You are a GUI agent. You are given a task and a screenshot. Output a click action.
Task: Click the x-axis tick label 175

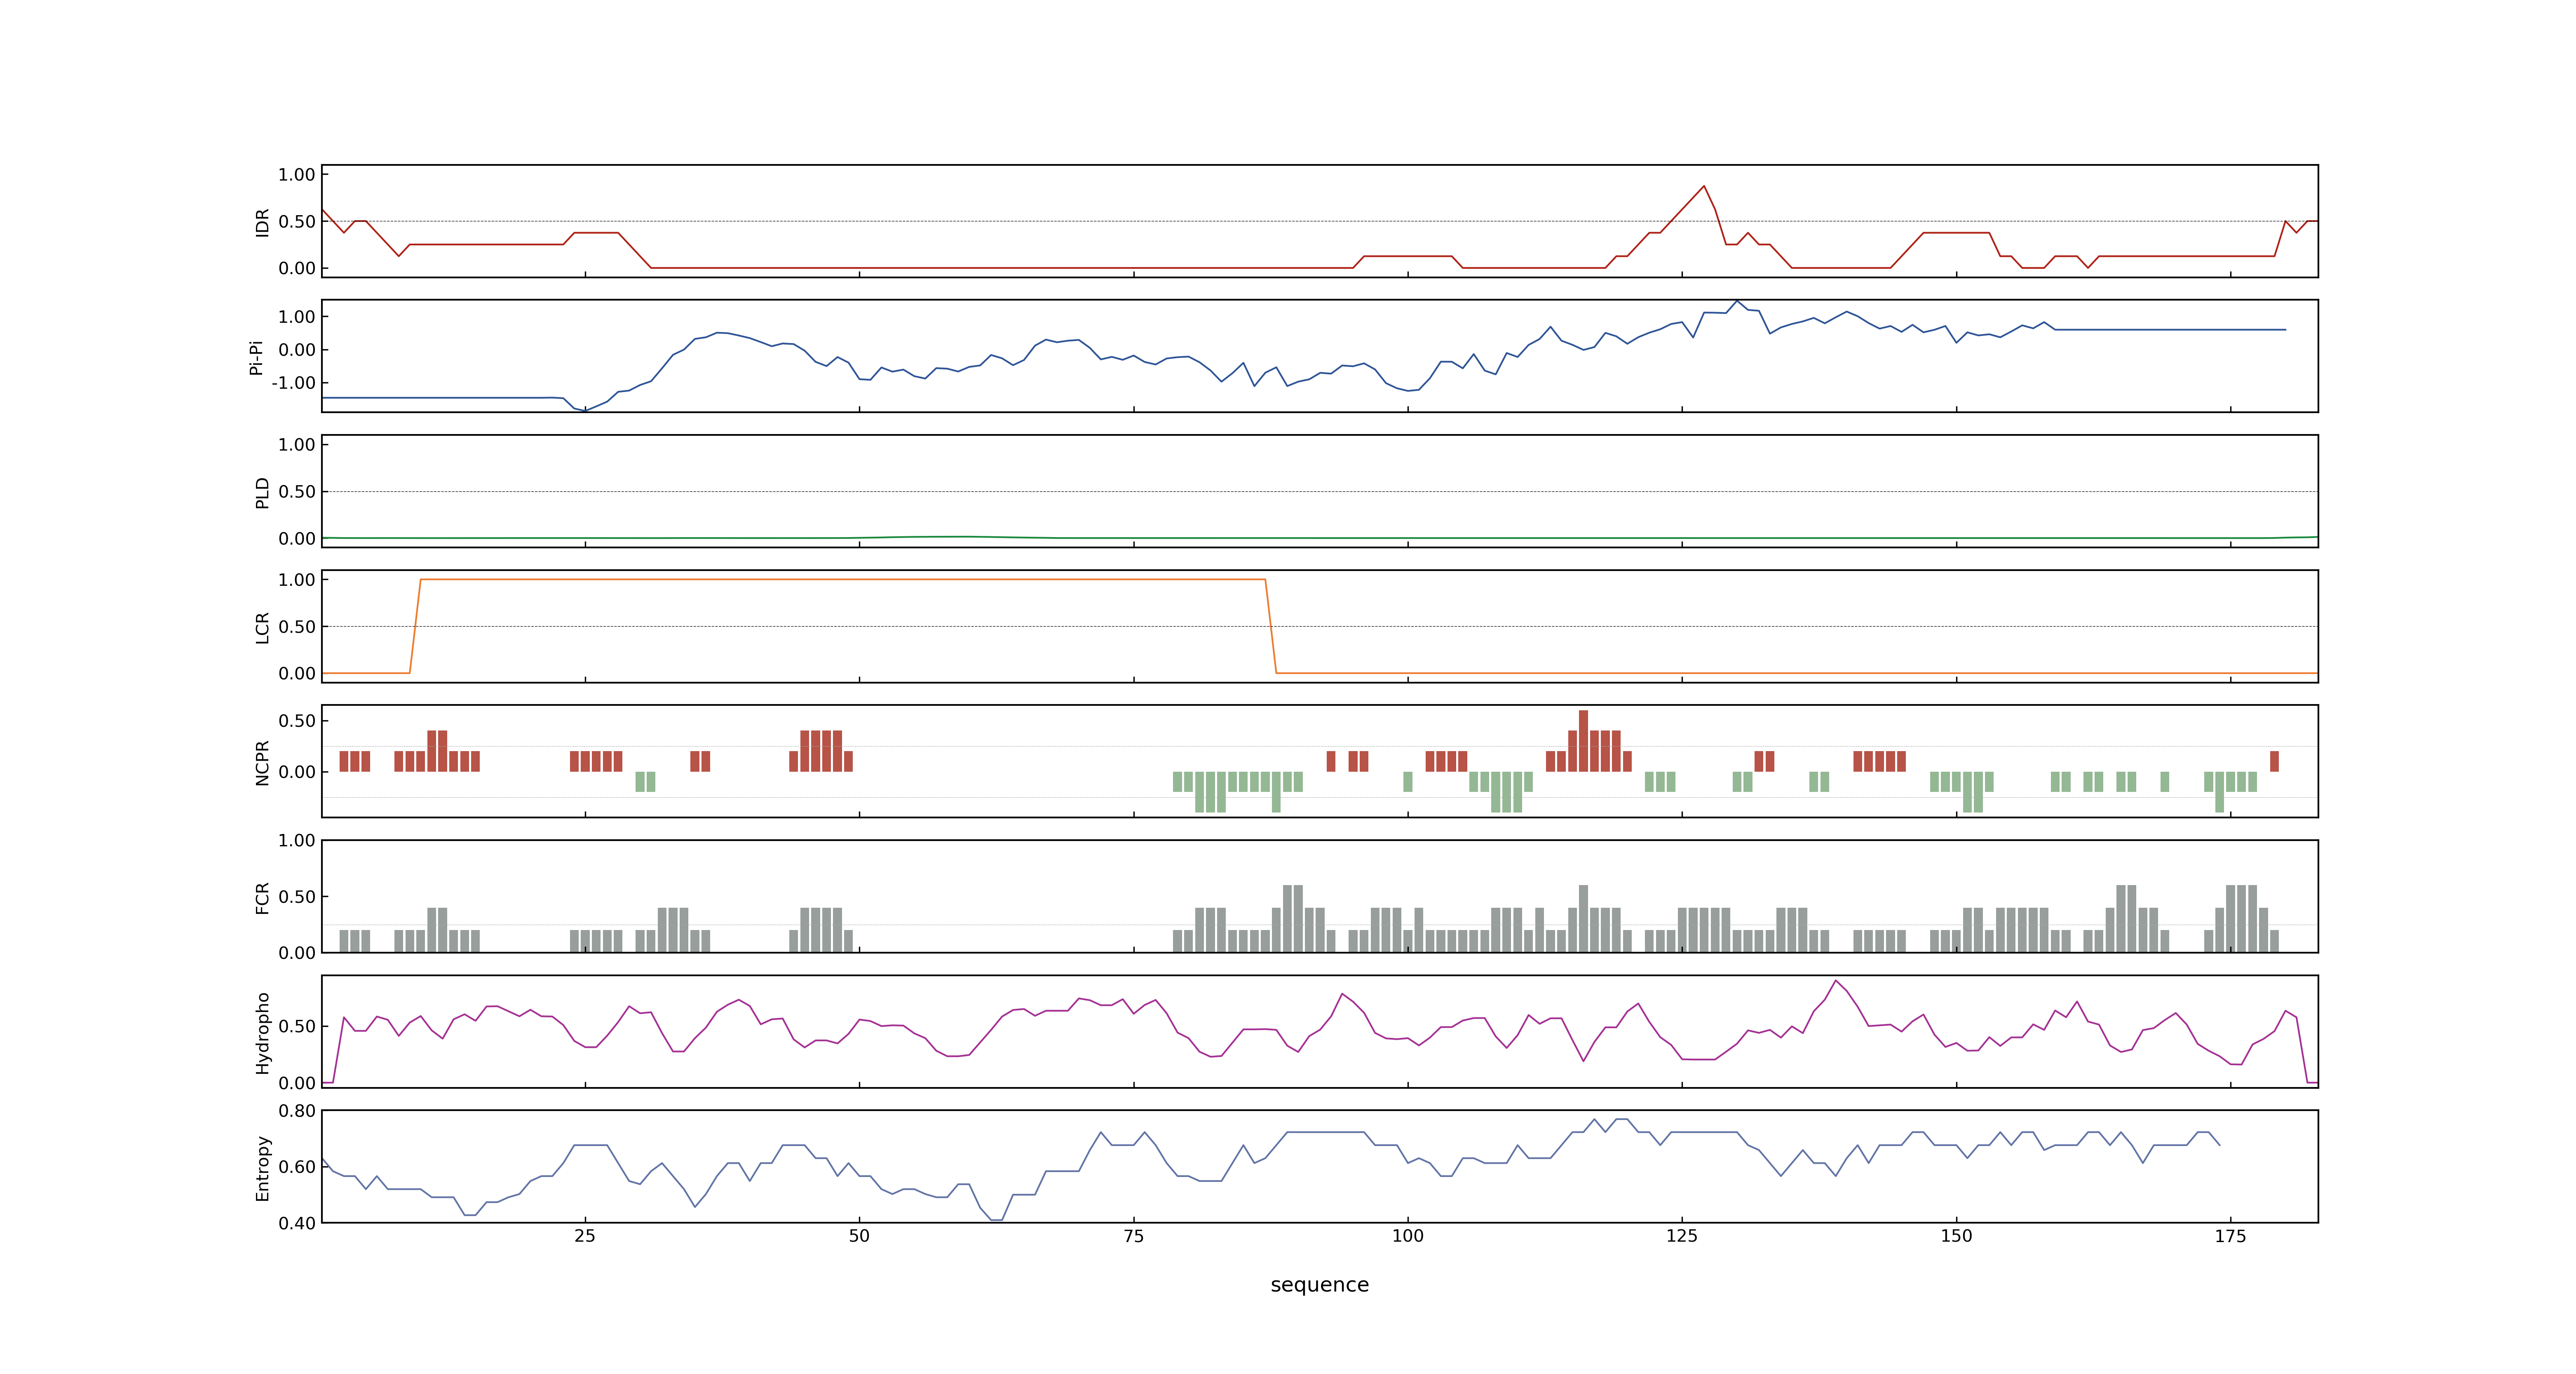click(x=2230, y=1236)
